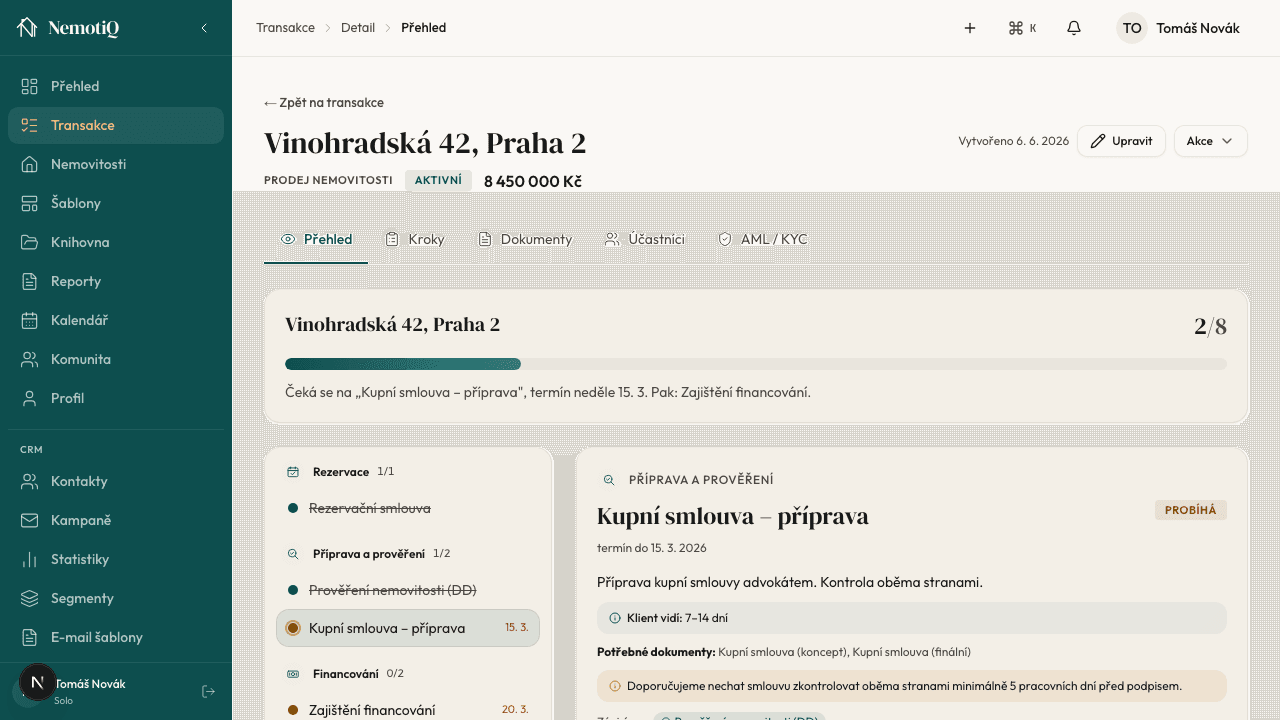Click the Doporučujeme recommendation notice

(912, 686)
